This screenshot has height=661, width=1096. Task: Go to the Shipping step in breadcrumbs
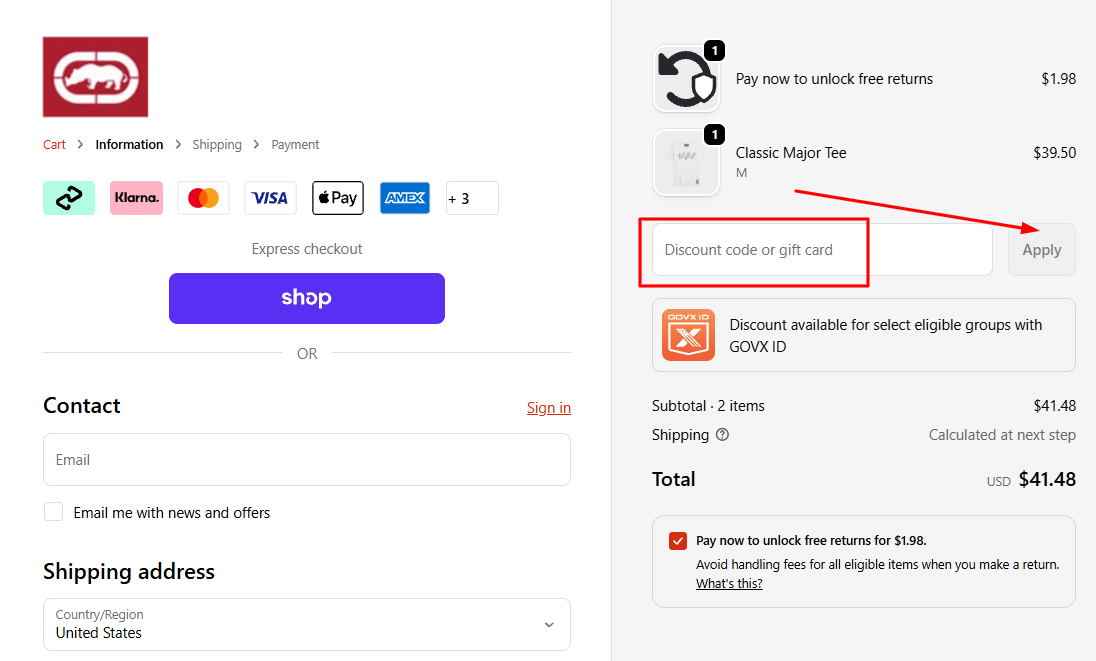(217, 144)
